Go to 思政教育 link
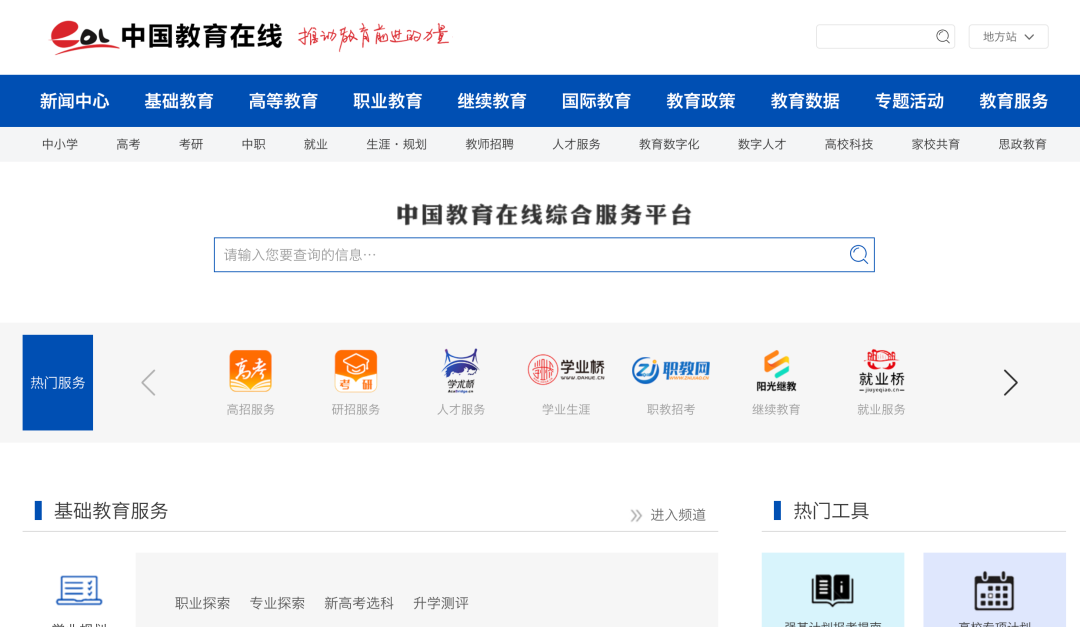 click(x=1023, y=144)
